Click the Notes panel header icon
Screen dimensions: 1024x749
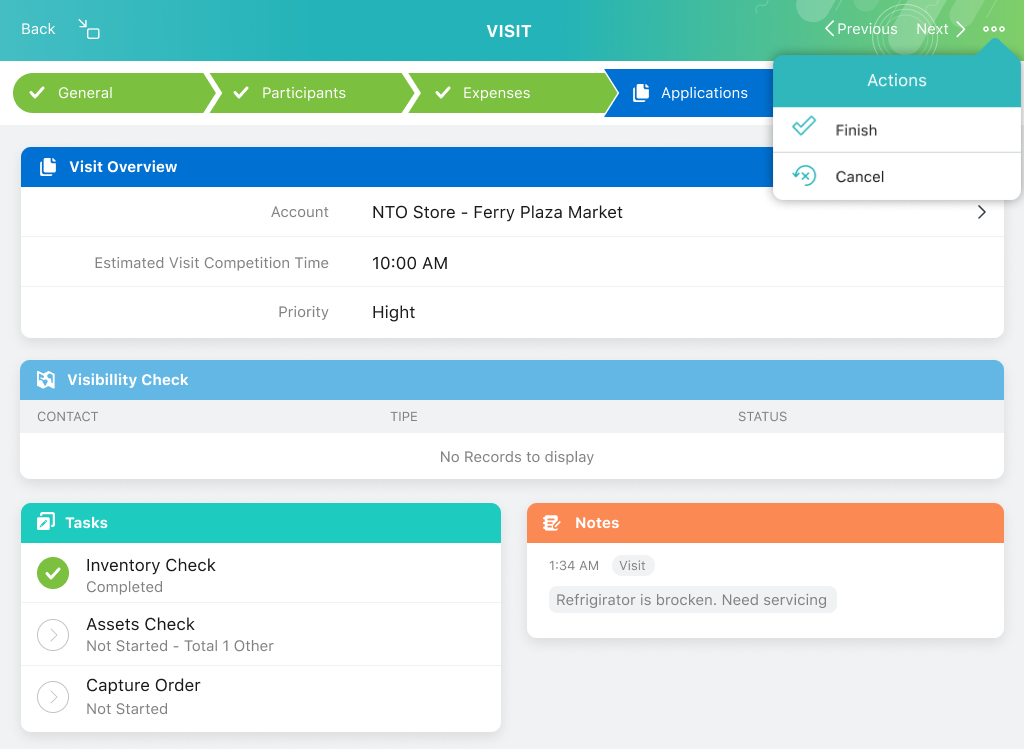[x=551, y=523]
